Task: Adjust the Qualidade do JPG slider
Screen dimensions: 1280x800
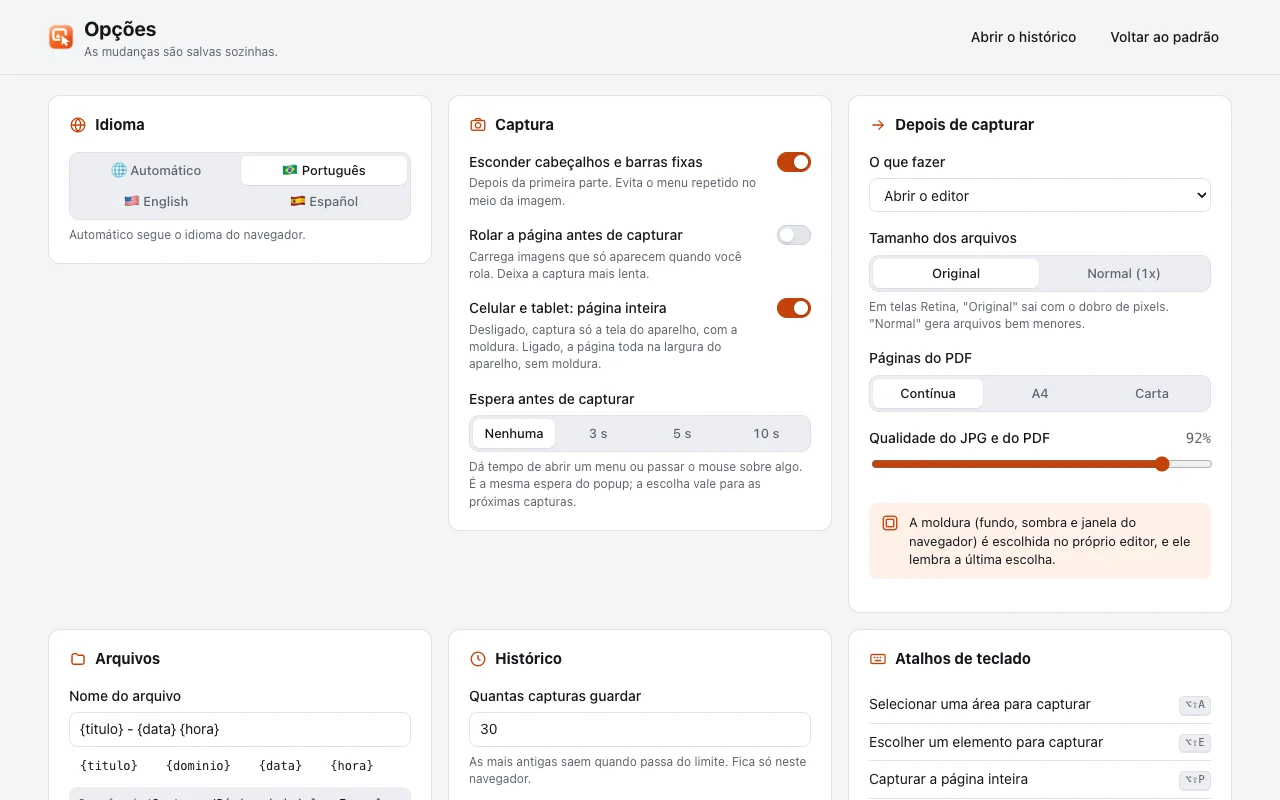Action: coord(1041,464)
